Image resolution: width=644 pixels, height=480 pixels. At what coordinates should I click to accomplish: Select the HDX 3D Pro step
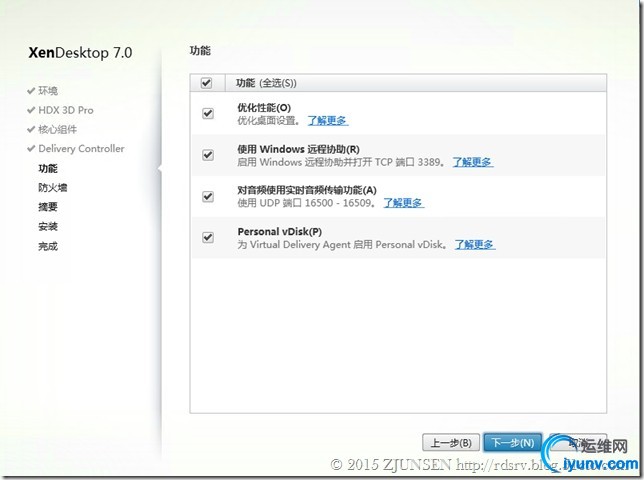click(x=66, y=110)
